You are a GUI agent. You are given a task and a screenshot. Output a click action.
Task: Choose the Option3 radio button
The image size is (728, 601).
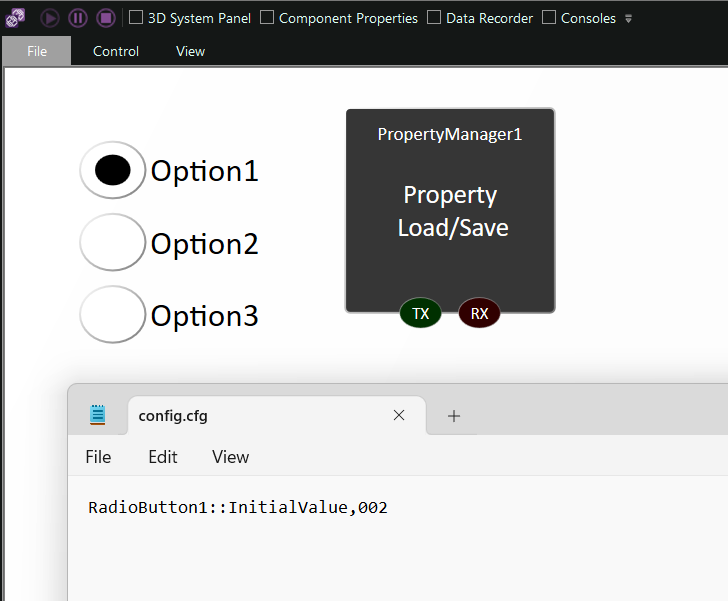[113, 315]
